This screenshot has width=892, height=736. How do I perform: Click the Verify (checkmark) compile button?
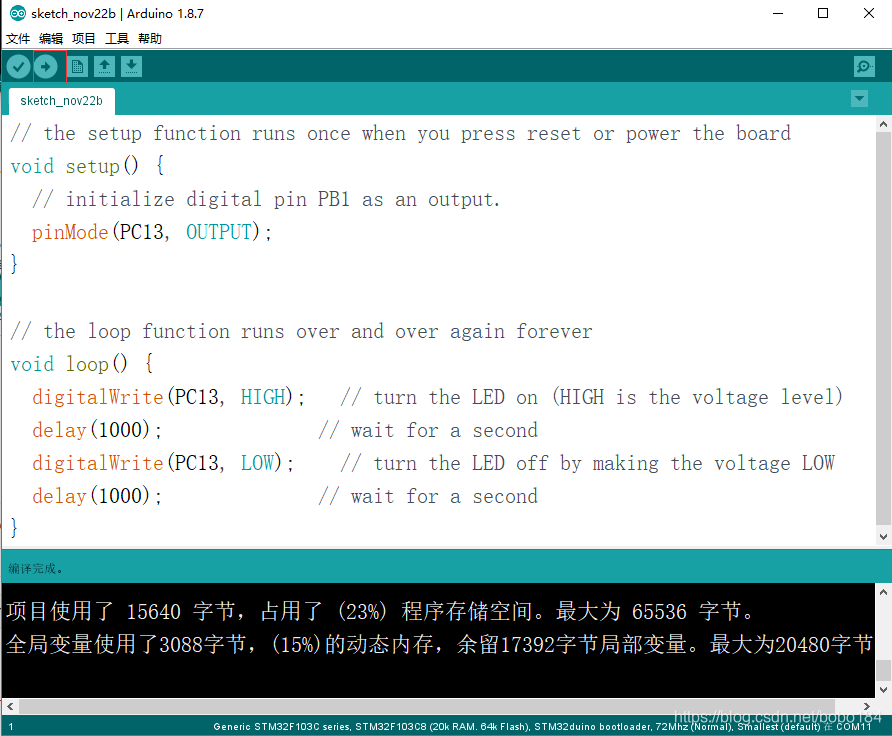[18, 67]
